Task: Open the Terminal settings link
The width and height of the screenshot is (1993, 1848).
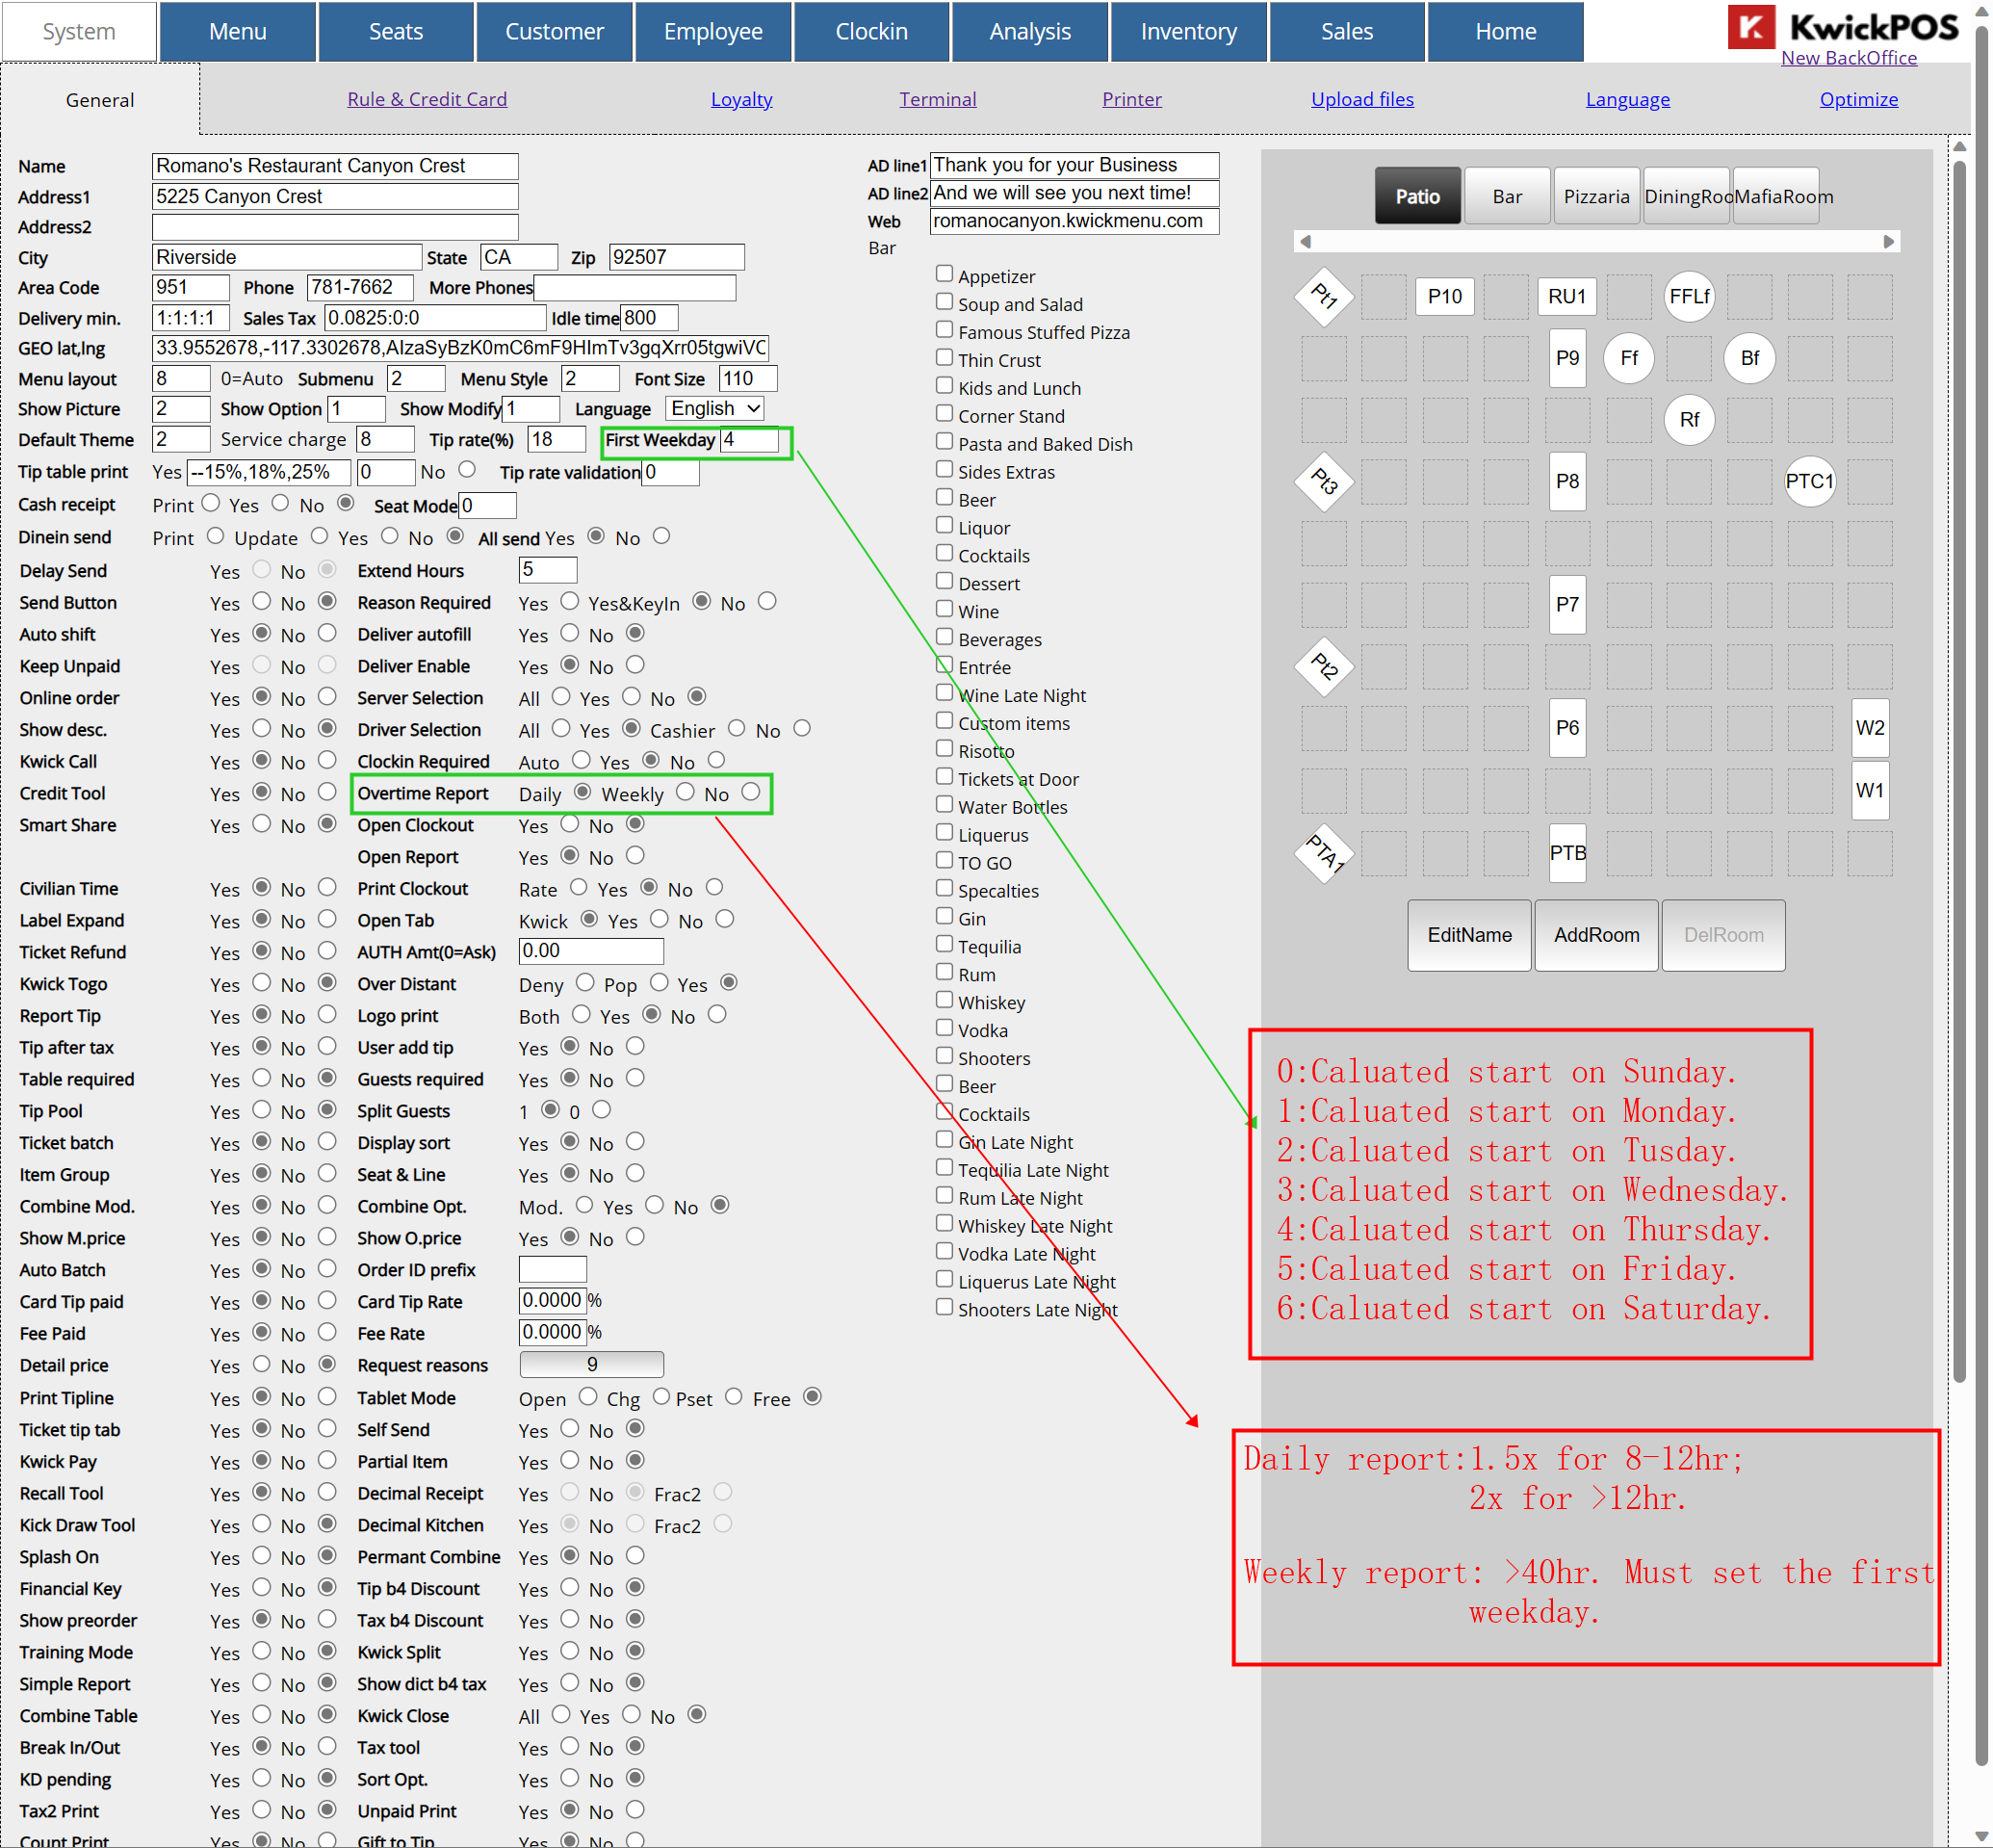Action: (937, 99)
